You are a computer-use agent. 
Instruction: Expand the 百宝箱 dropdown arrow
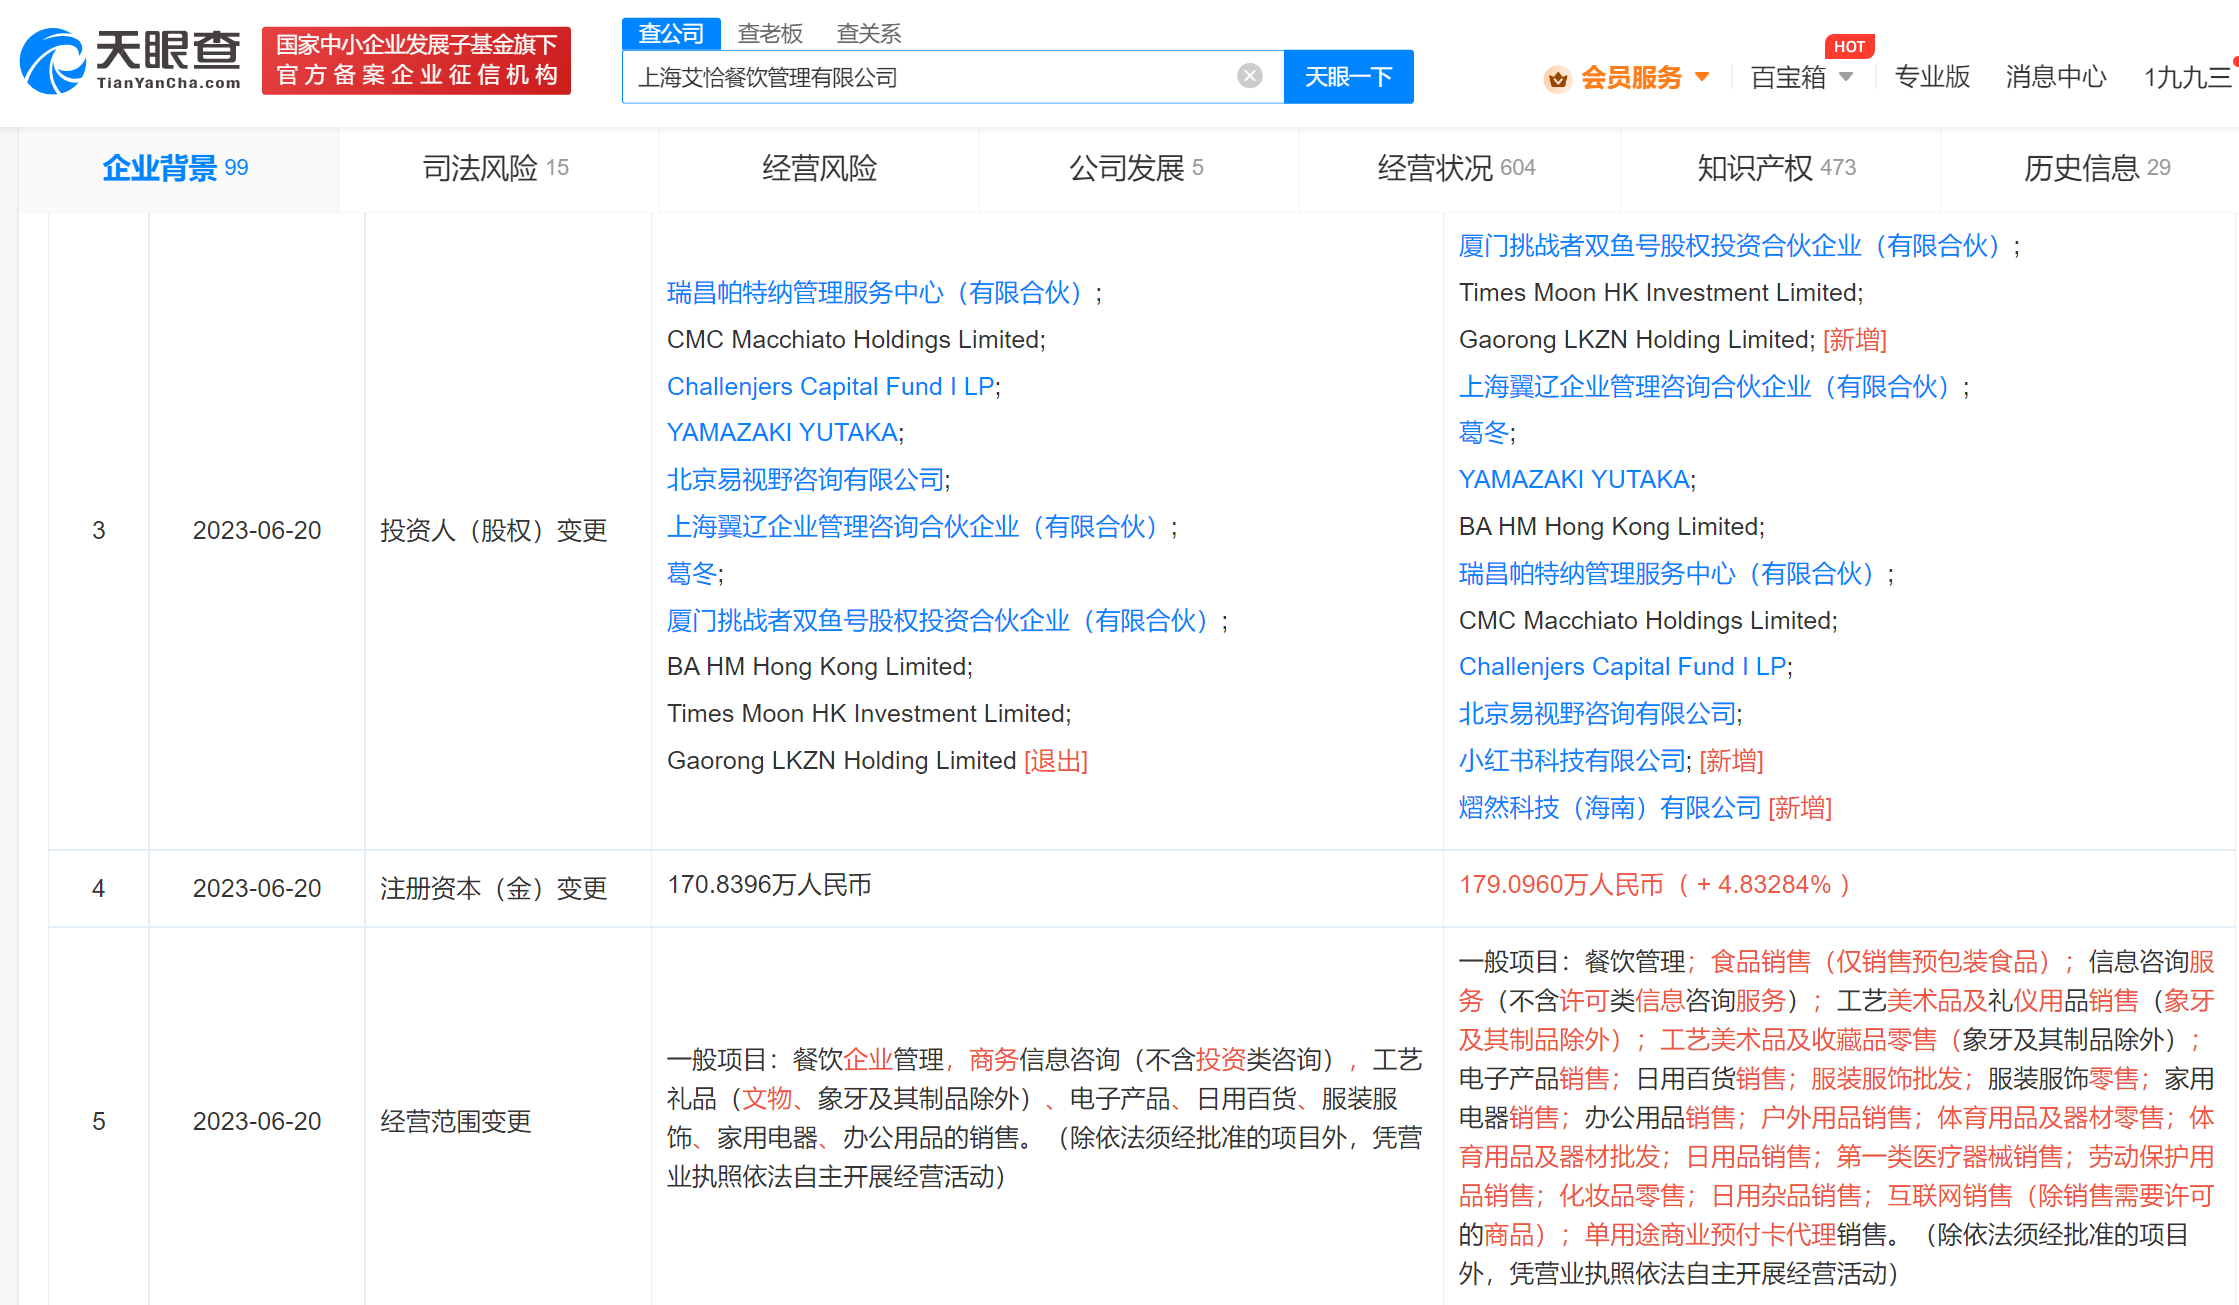(1846, 77)
